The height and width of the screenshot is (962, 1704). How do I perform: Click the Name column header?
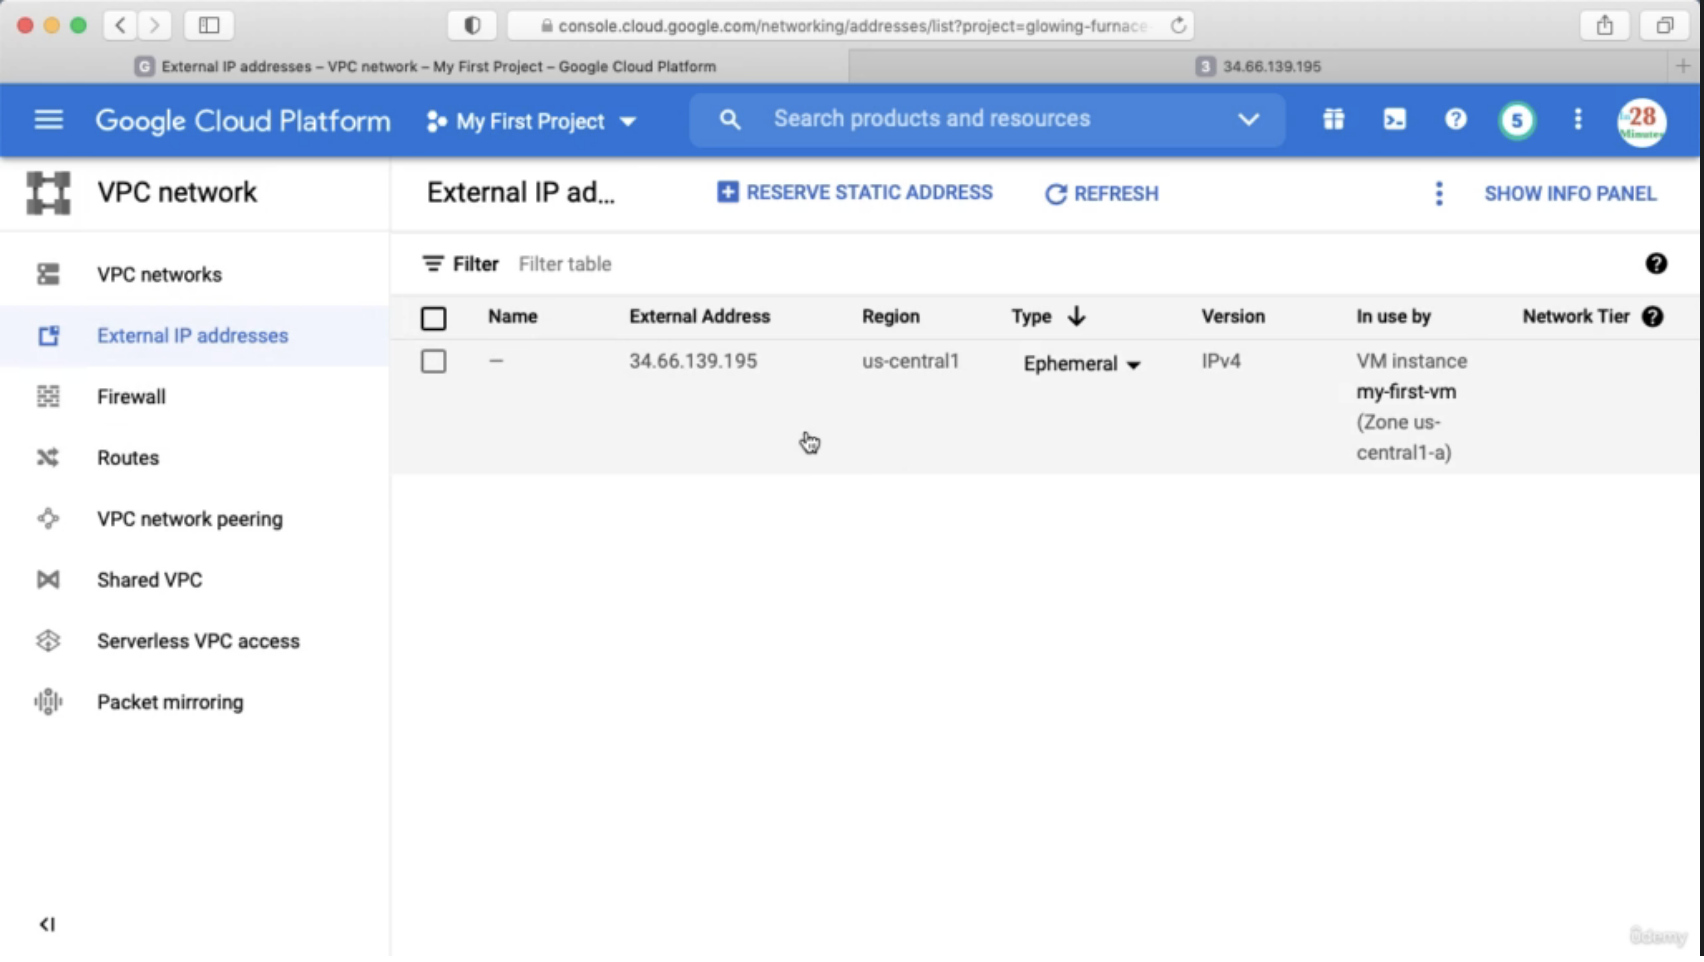(513, 317)
